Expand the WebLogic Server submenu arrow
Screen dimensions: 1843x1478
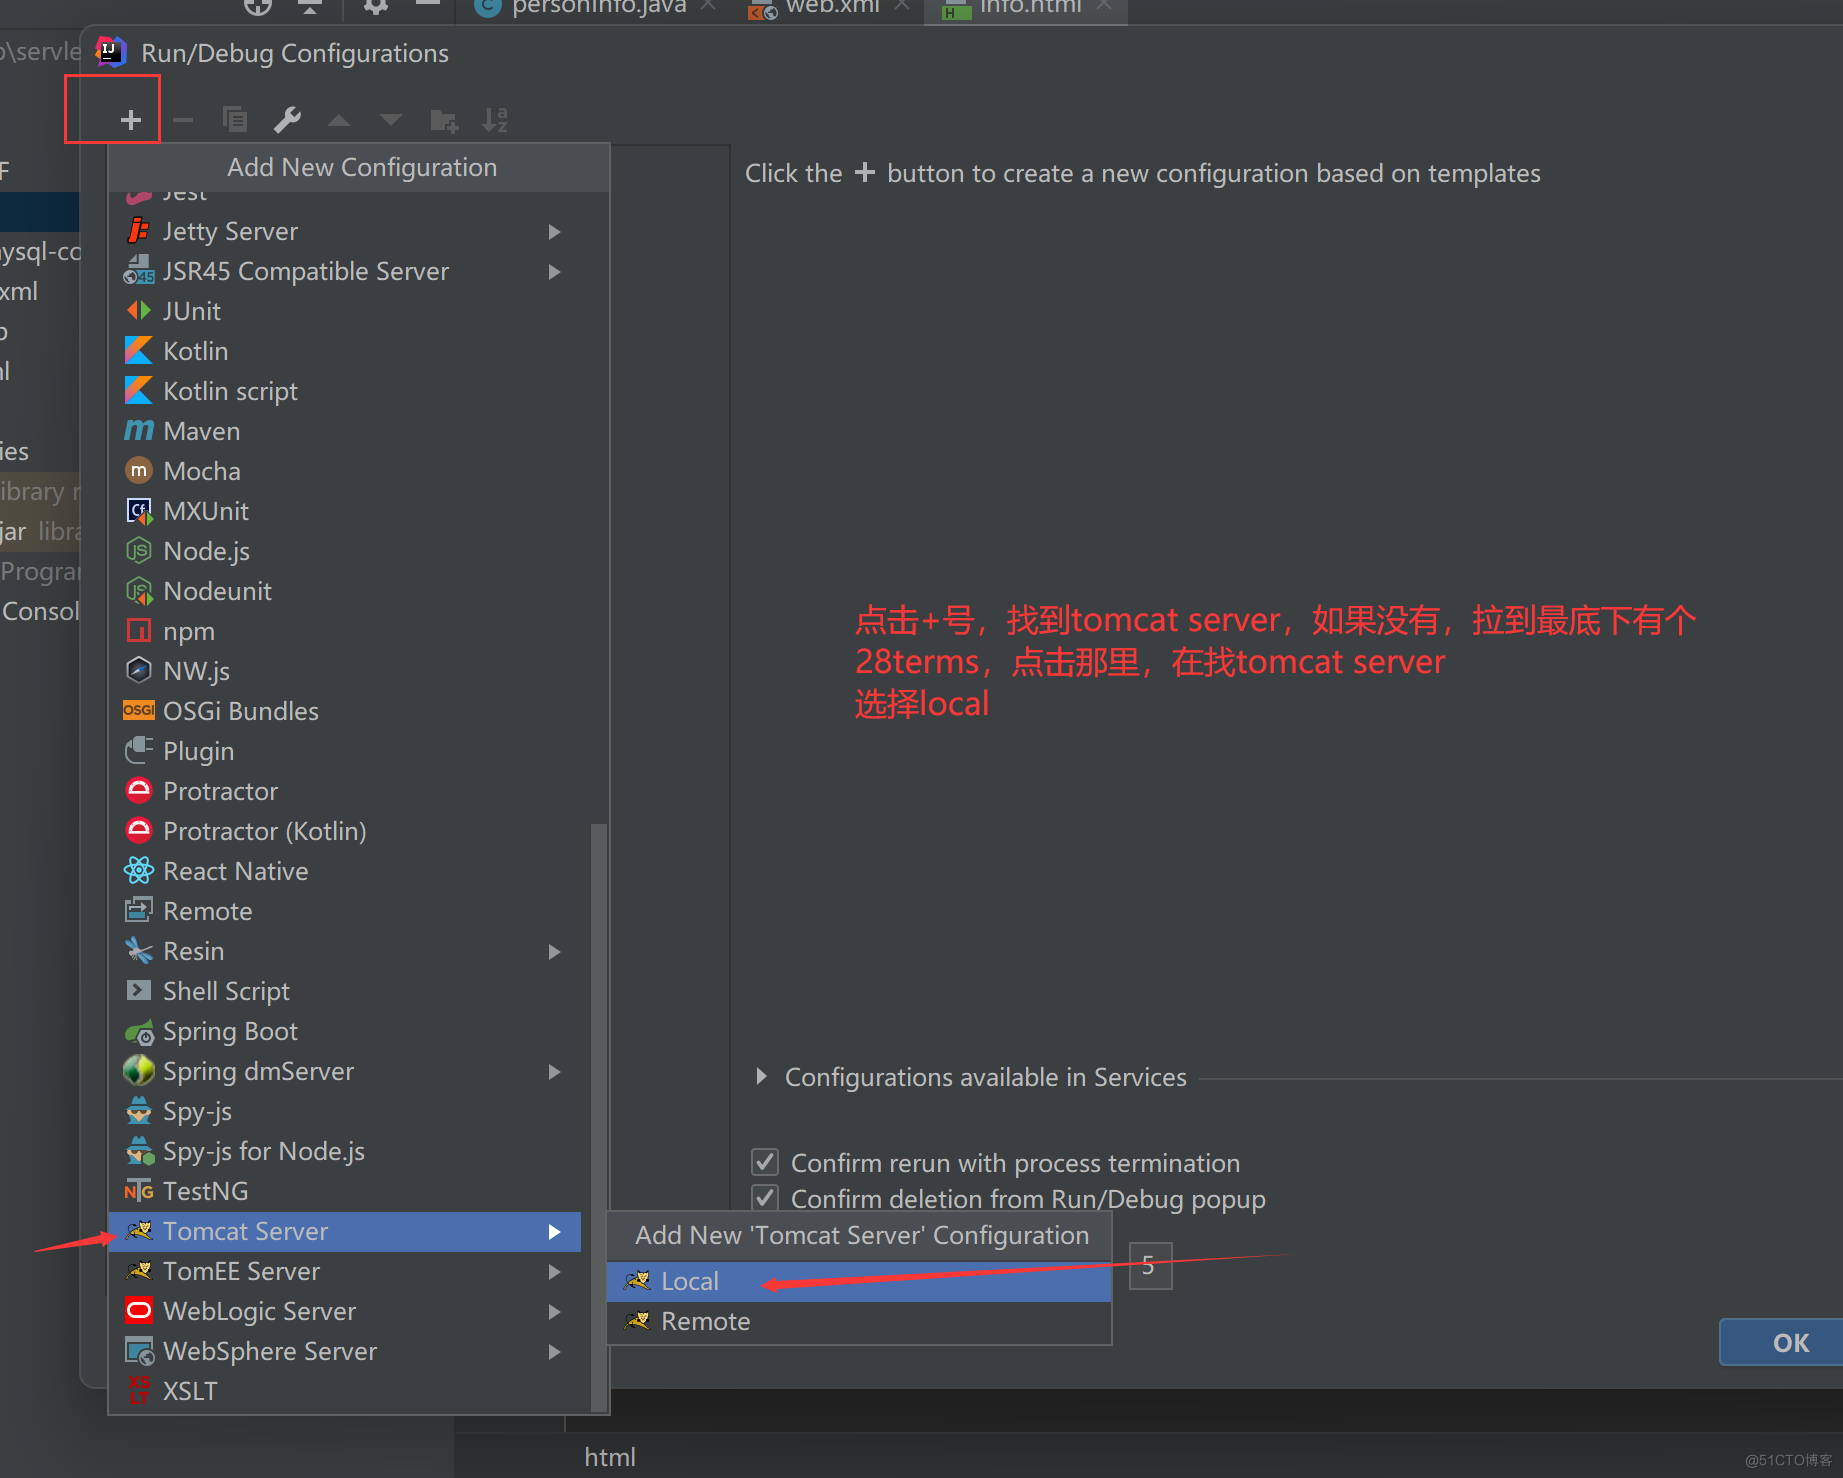[x=555, y=1312]
